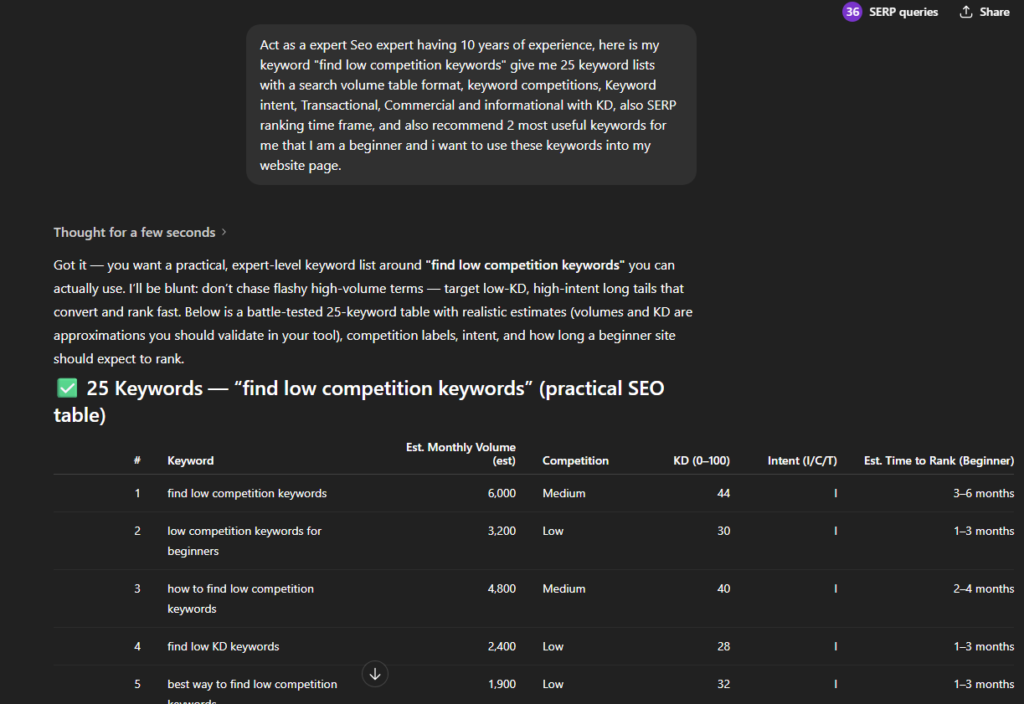Select the Medium competition label in row 3
Image resolution: width=1024 pixels, height=704 pixels.
pos(563,588)
